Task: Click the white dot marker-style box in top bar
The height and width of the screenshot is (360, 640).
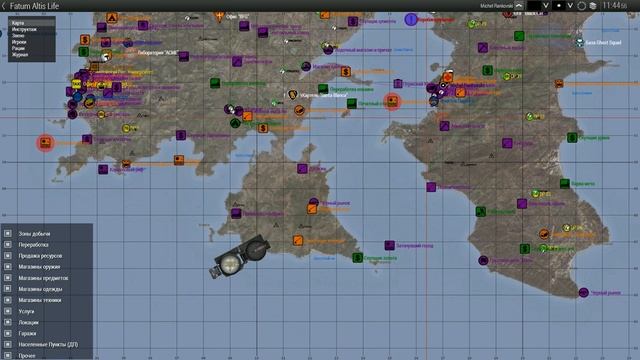Action: (x=559, y=6)
